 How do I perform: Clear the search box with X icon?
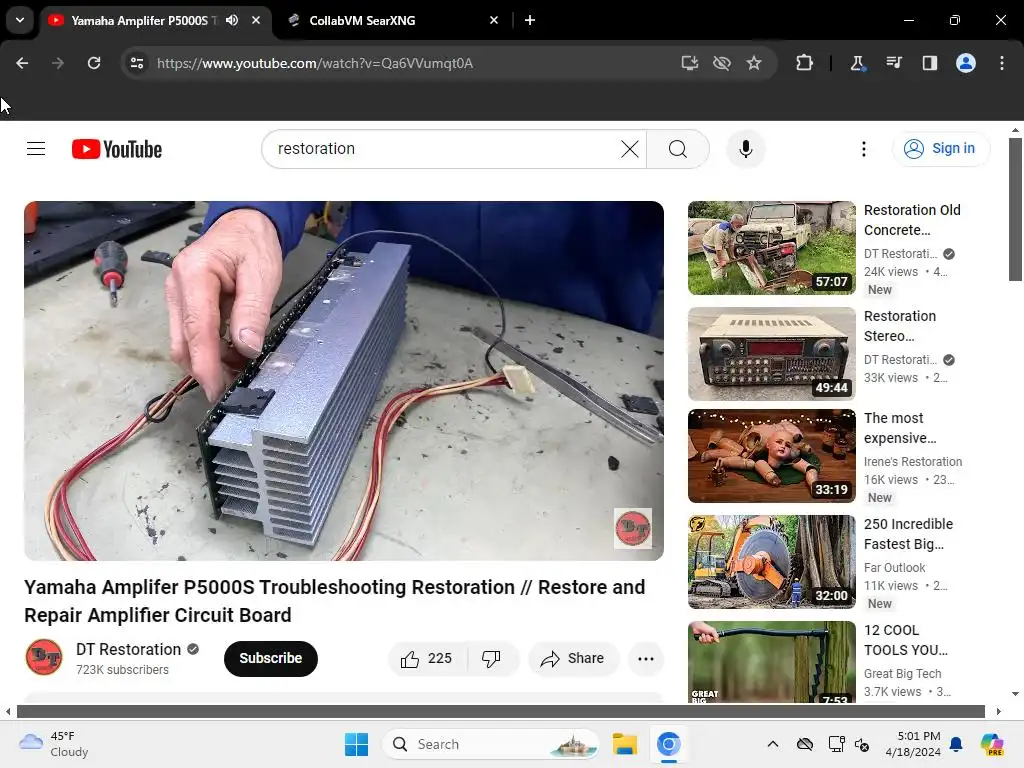click(x=630, y=149)
